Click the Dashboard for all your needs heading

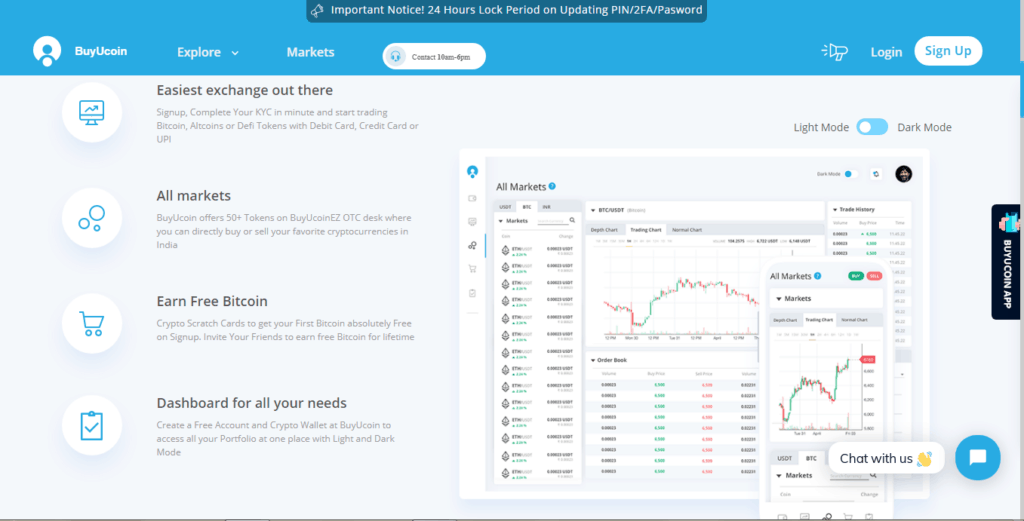(251, 403)
